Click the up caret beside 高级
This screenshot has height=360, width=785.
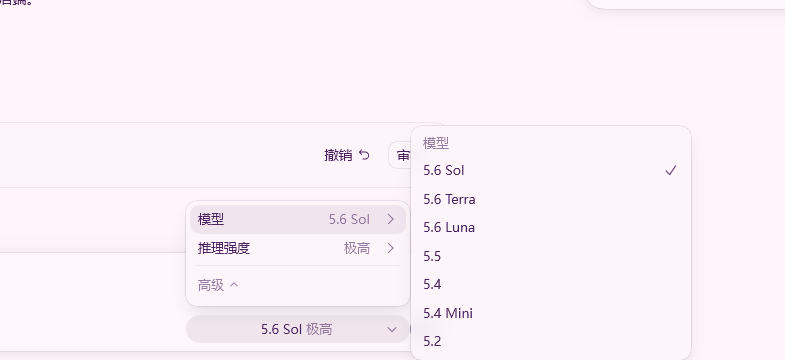234,285
